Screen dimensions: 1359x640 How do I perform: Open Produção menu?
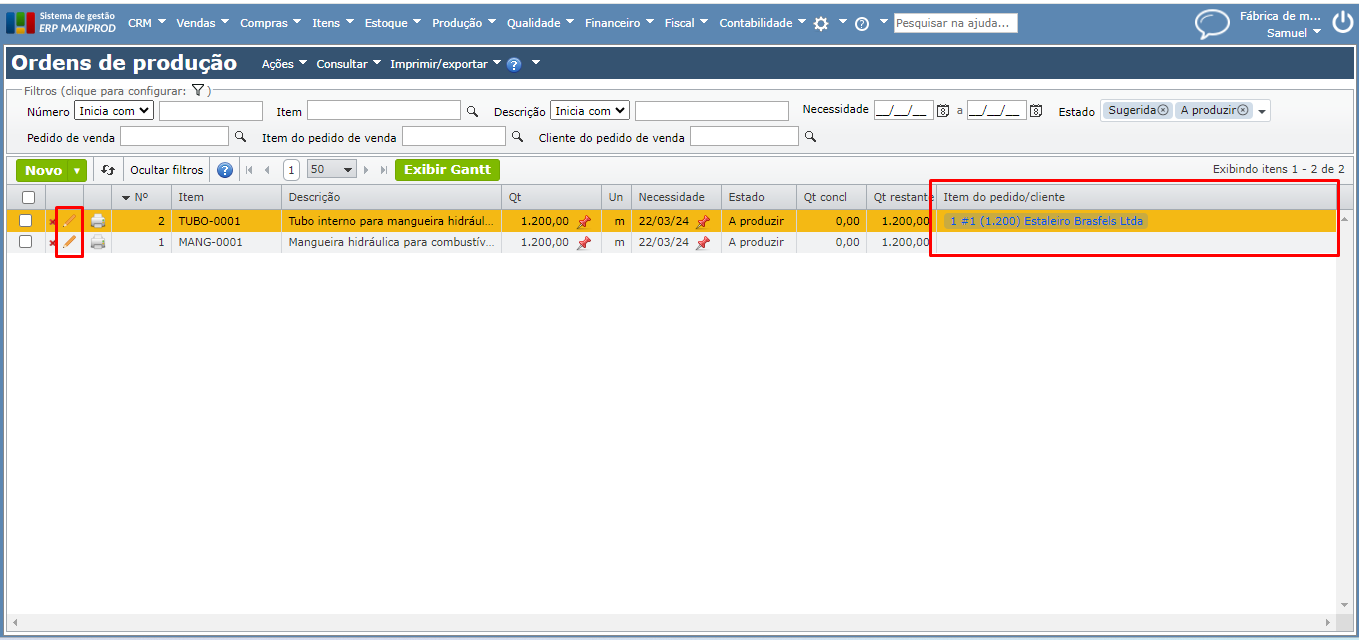click(465, 23)
